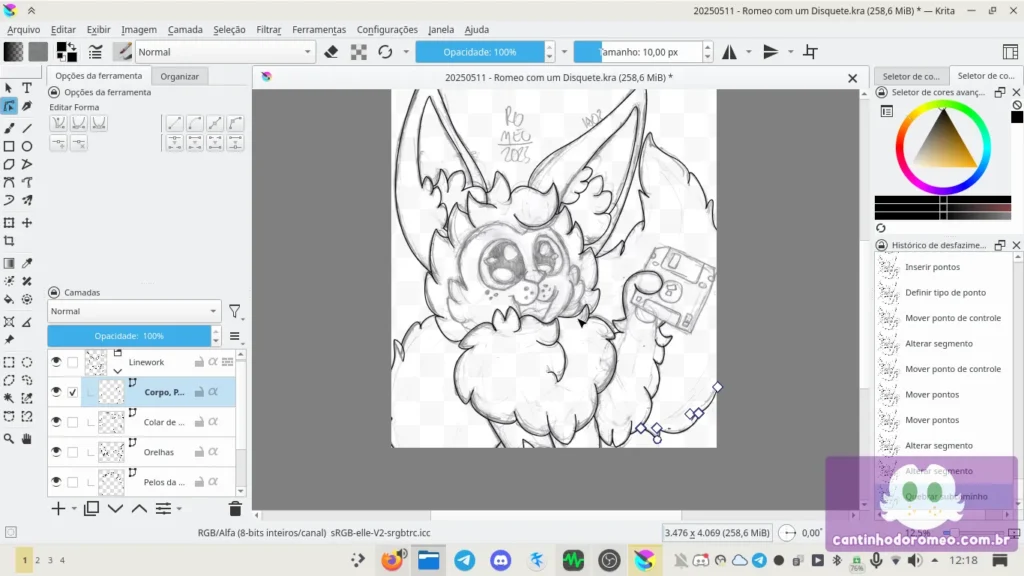Adjust the brush Opacidade slider in toolbar
Screen dimensions: 1024x576
[480, 52]
